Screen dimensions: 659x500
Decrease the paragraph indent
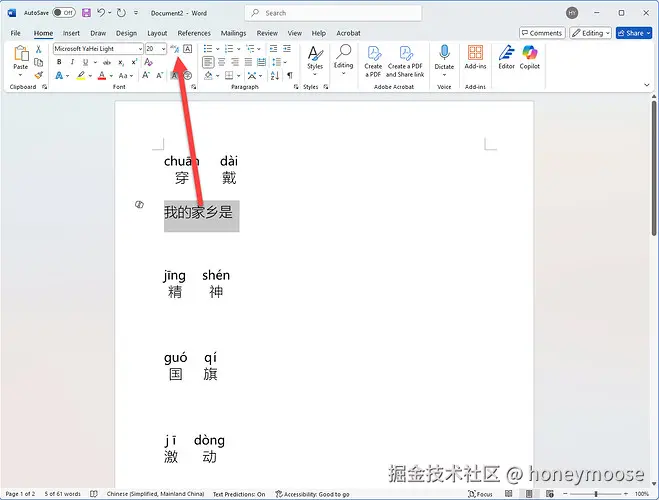click(273, 49)
